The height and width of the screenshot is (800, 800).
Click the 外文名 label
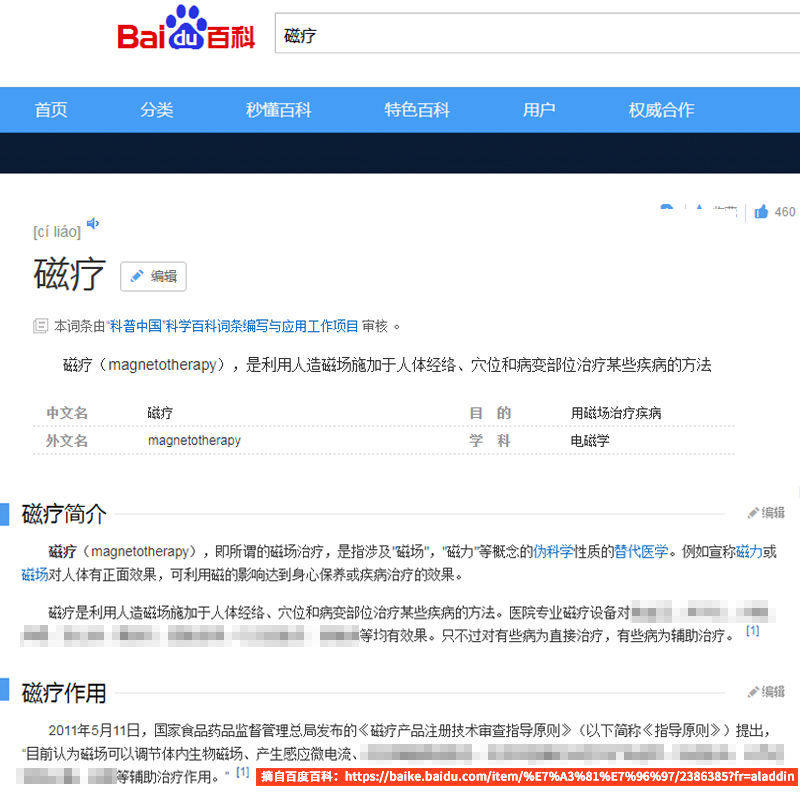[67, 440]
